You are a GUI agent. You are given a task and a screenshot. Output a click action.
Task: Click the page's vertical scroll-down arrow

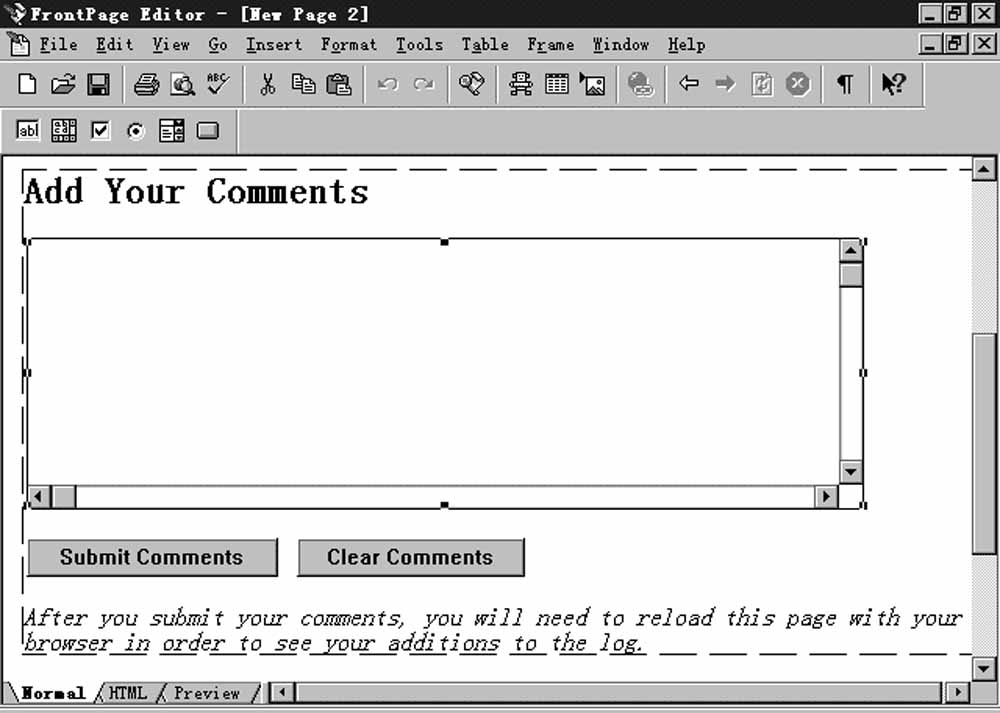(x=983, y=668)
